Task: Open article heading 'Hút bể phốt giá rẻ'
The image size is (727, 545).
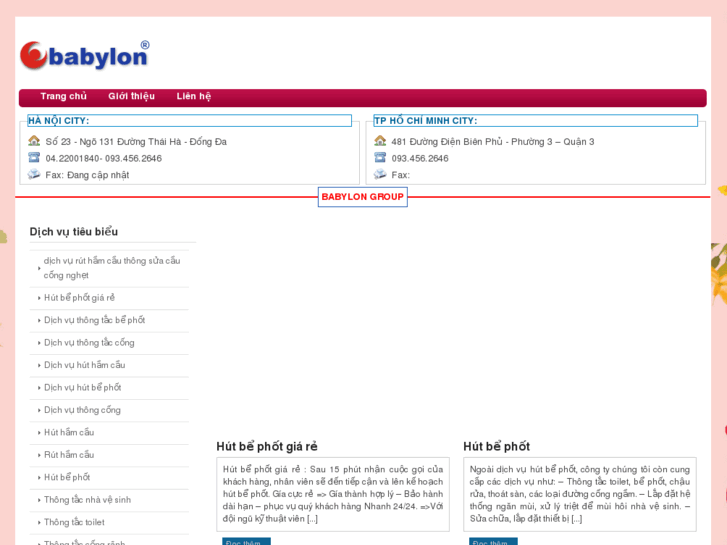Action: [267, 446]
